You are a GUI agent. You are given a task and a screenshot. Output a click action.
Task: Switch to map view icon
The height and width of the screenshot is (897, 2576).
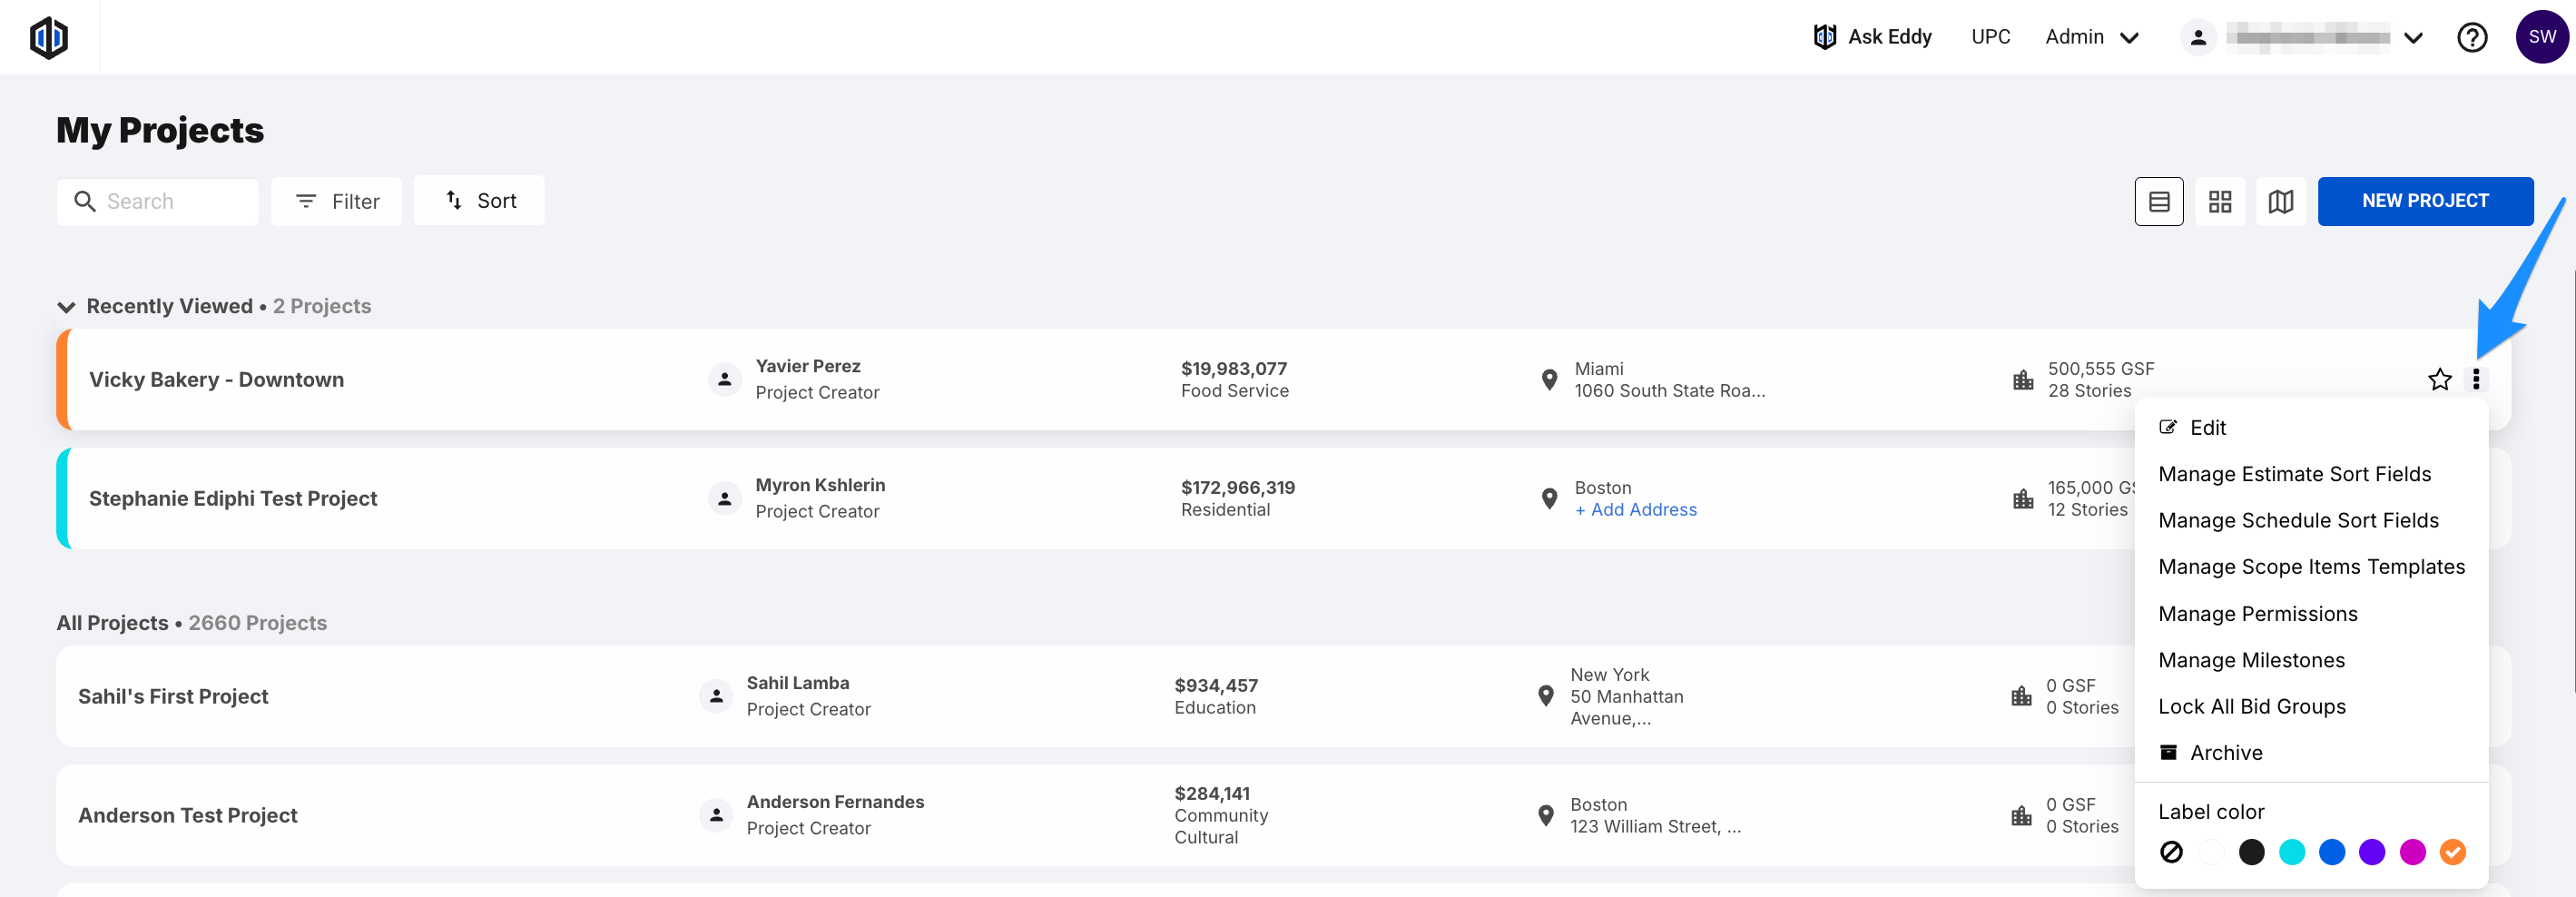coord(2280,201)
